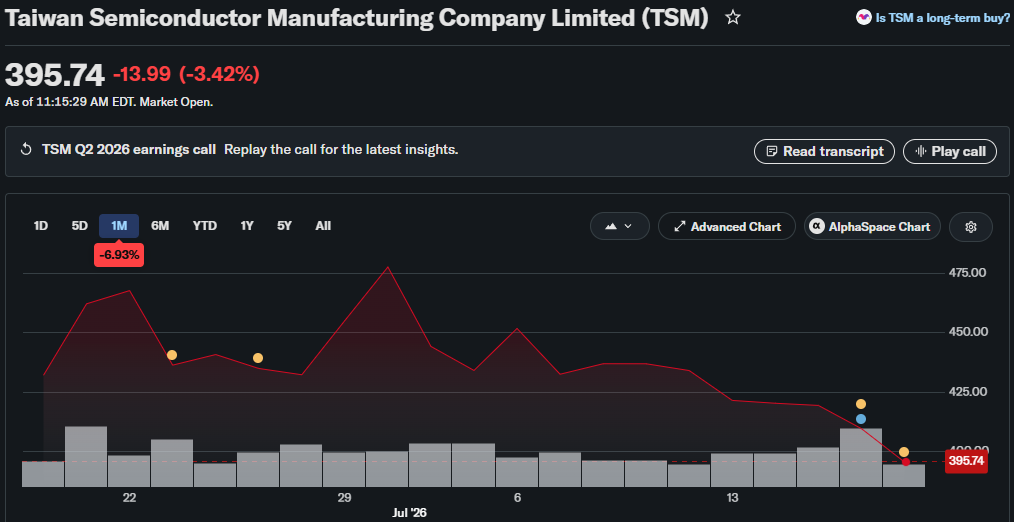Click the 395.74 red price label on axis
Screen dimensions: 1014x522
[966, 461]
